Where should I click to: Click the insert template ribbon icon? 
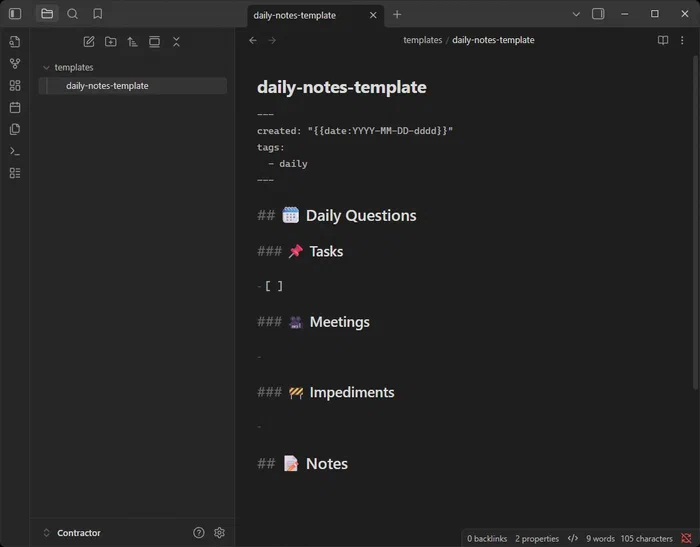[15, 129]
